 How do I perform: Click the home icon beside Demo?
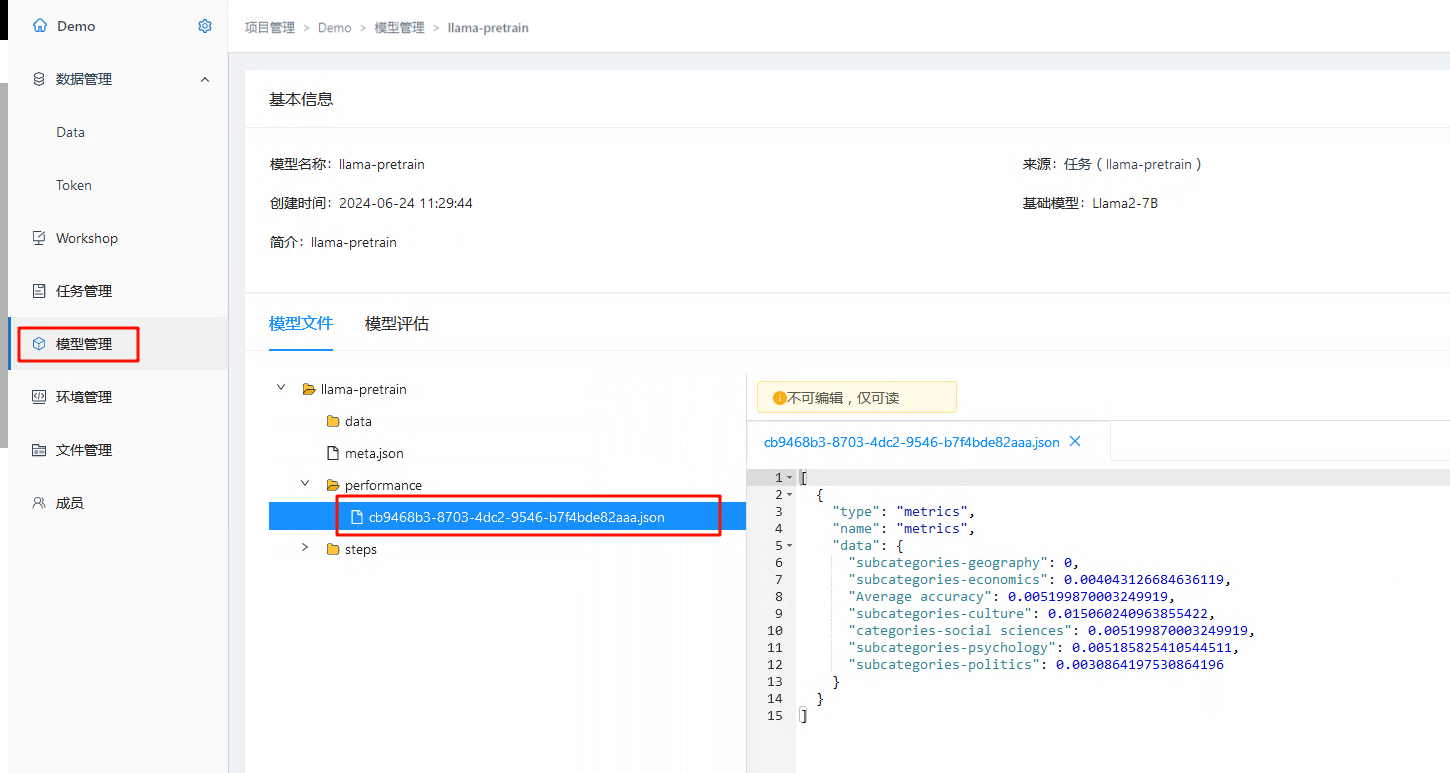[x=40, y=26]
